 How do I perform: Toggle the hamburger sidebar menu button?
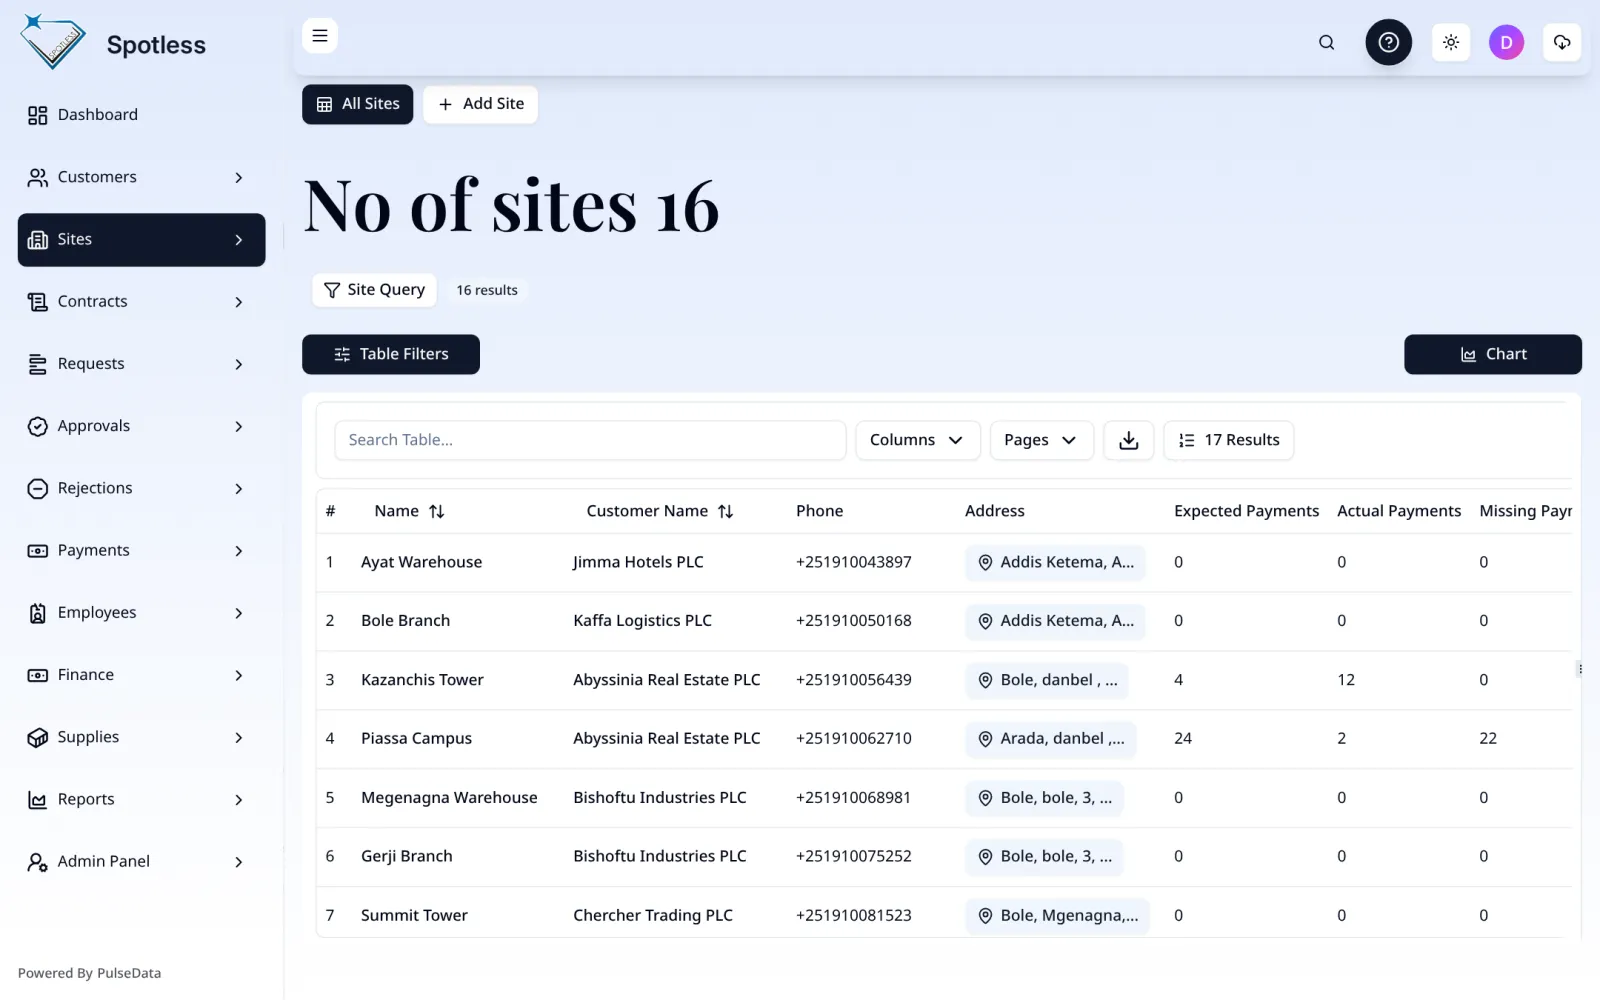(320, 36)
